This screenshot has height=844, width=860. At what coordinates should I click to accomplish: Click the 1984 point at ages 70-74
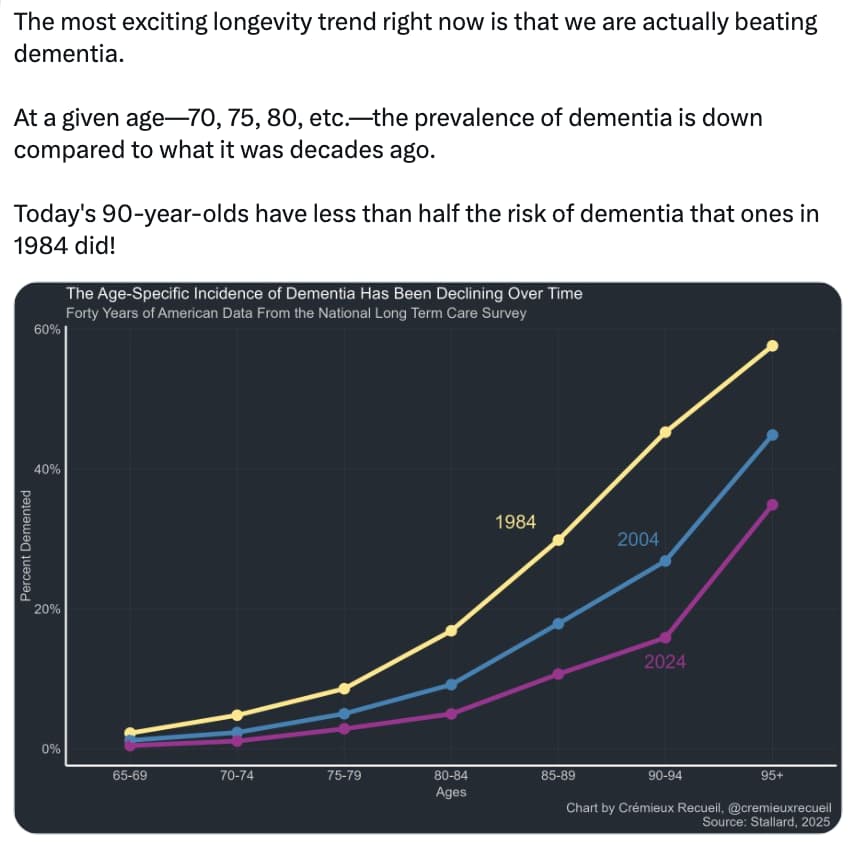click(237, 715)
